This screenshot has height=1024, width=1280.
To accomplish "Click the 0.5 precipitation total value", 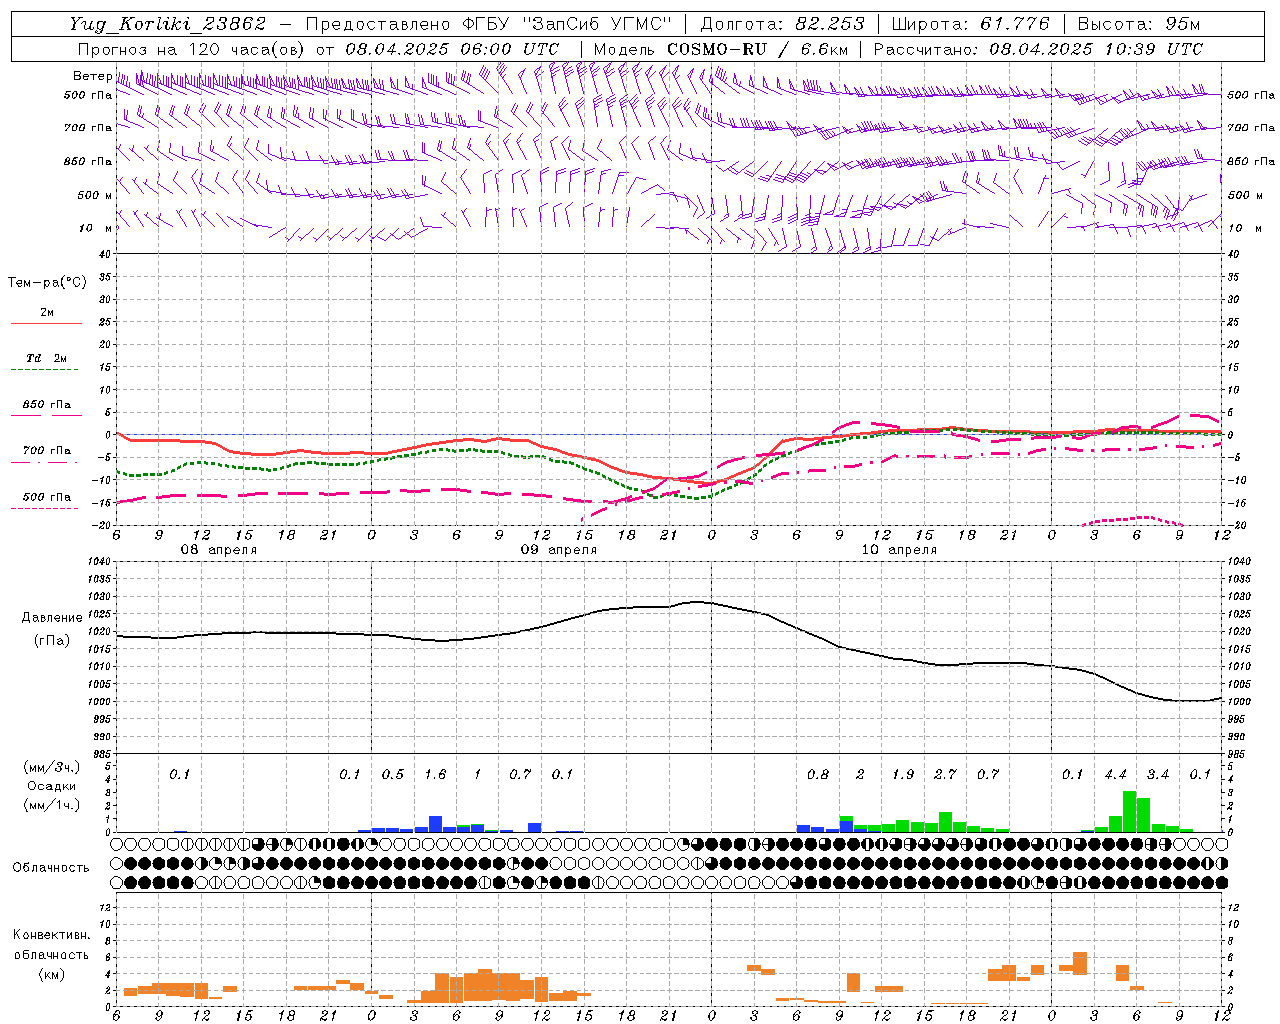I will (392, 774).
